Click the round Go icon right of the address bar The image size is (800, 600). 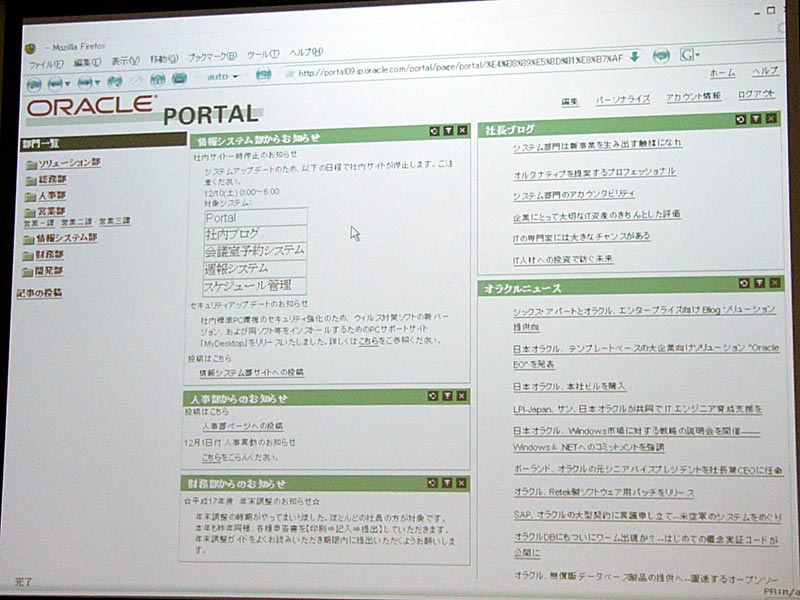click(x=661, y=56)
